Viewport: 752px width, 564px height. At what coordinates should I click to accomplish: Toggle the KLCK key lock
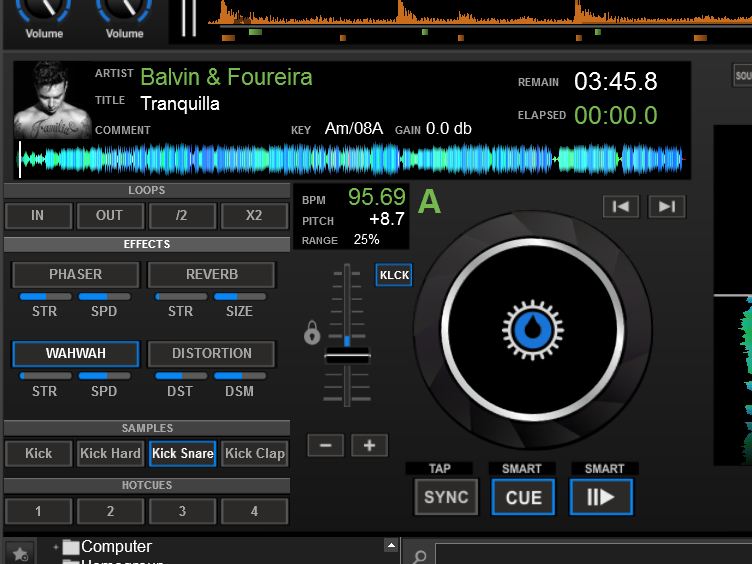[394, 275]
